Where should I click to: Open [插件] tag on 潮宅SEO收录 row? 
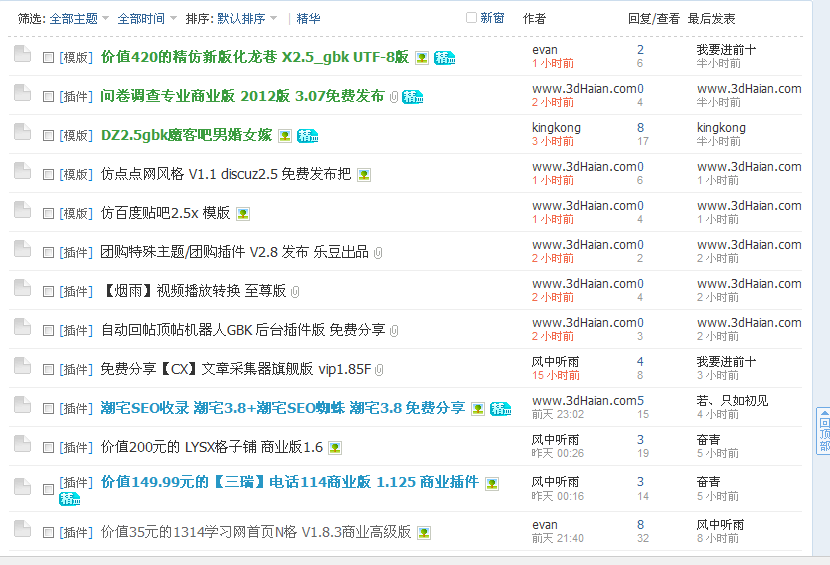coord(76,408)
